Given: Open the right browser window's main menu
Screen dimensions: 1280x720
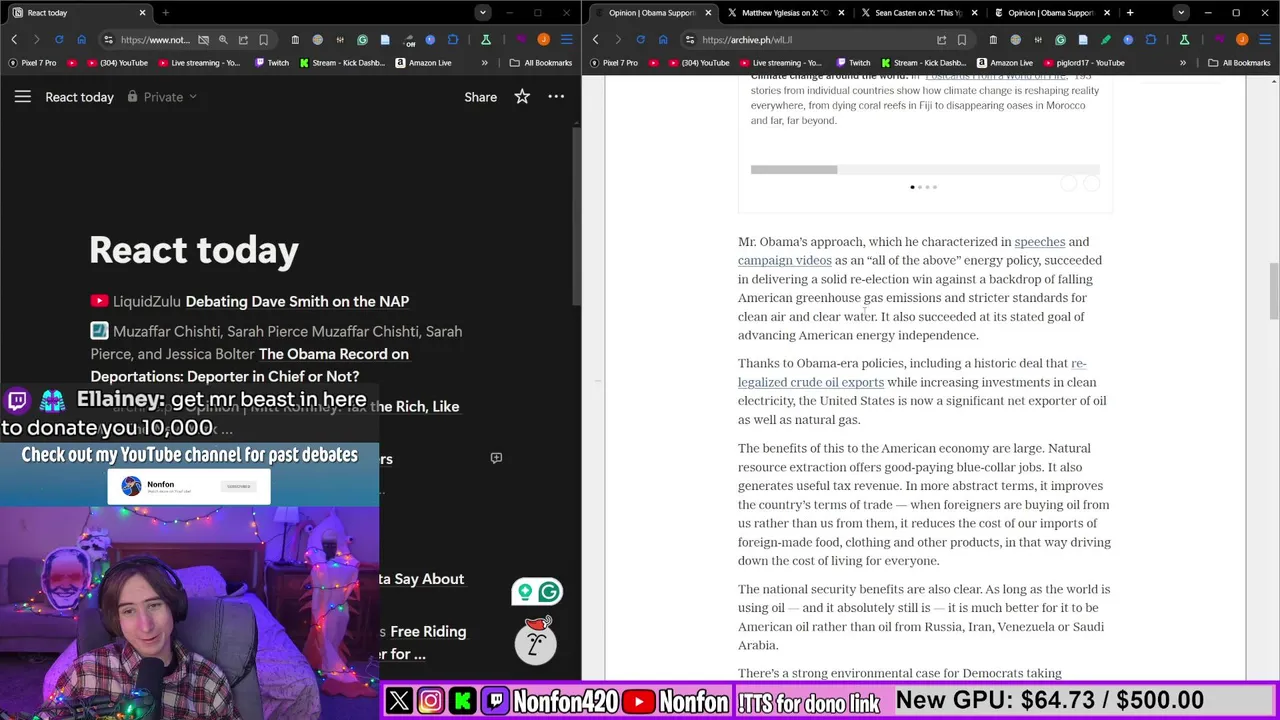Looking at the screenshot, I should pyautogui.click(x=1264, y=40).
